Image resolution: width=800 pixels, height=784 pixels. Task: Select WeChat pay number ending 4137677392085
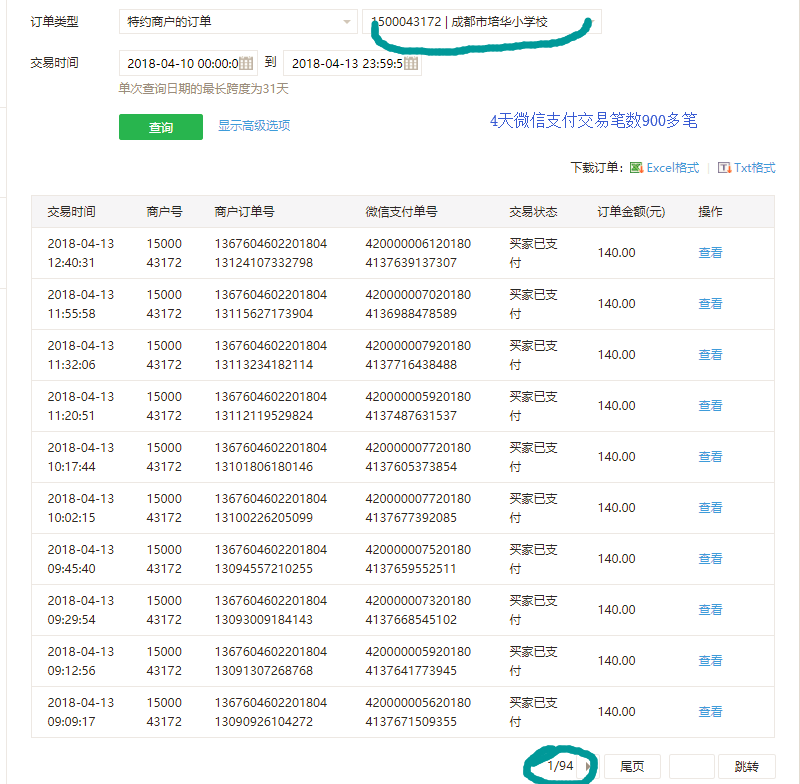tap(418, 508)
